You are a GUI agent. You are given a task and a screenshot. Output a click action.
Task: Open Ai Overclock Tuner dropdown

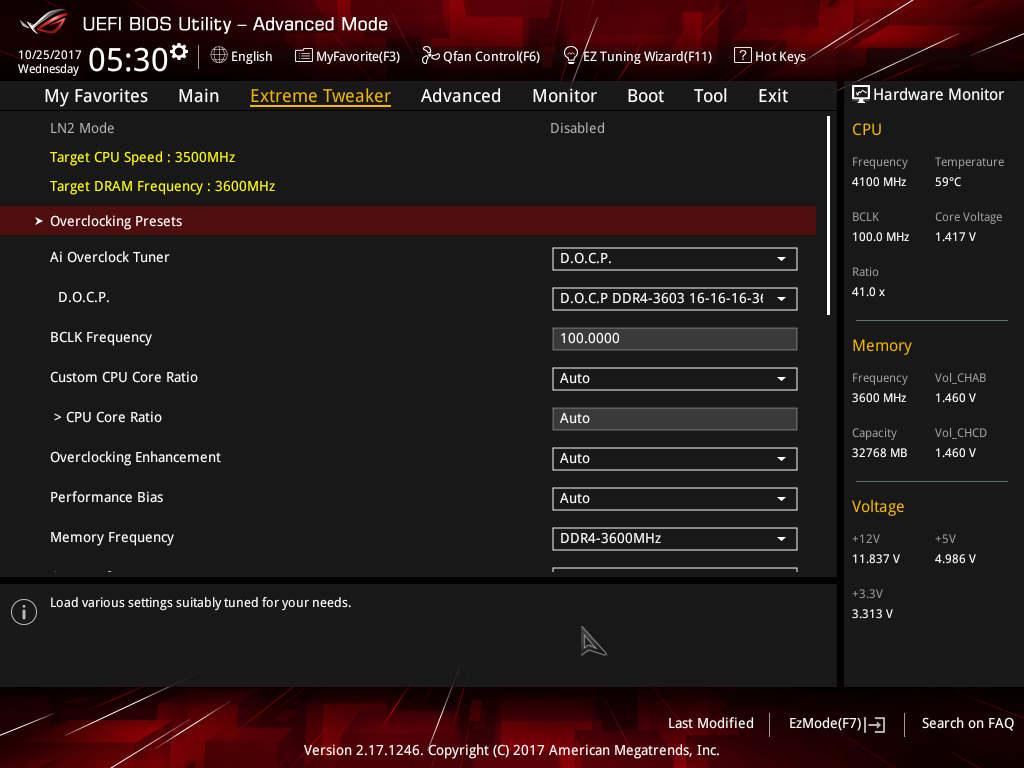[x=675, y=259]
